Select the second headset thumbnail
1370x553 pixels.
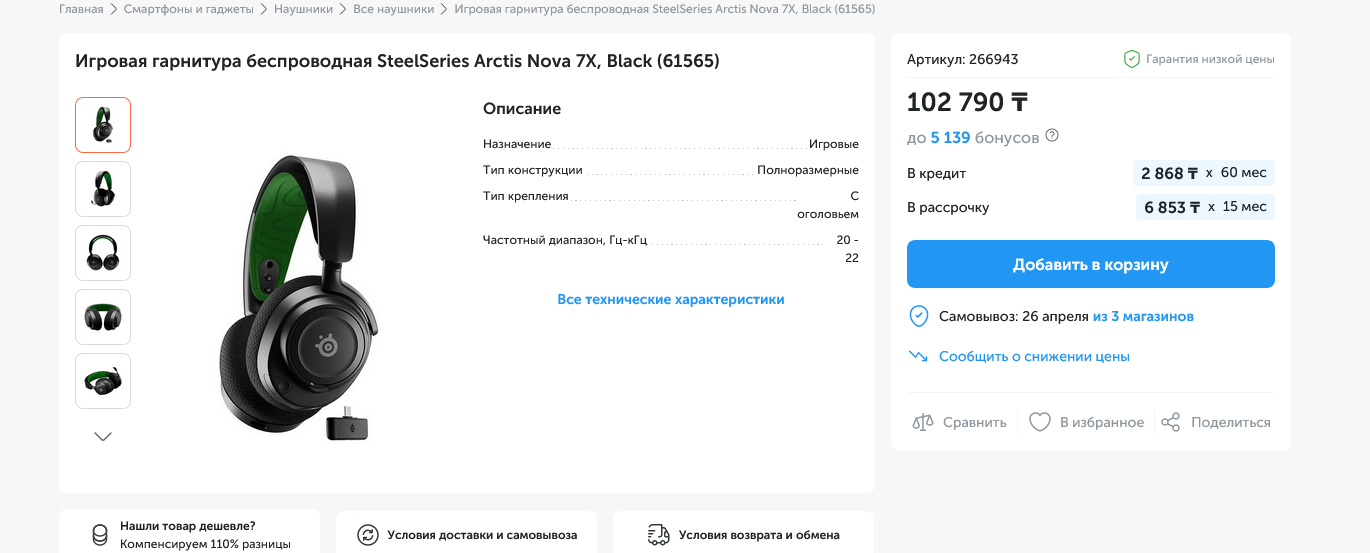(x=103, y=189)
